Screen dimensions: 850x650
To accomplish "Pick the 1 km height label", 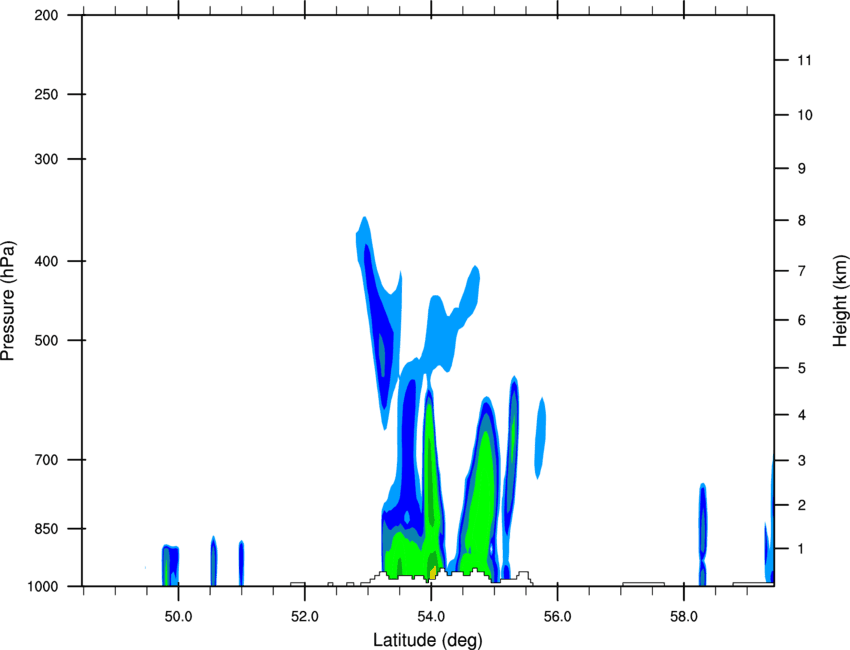I will click(802, 549).
